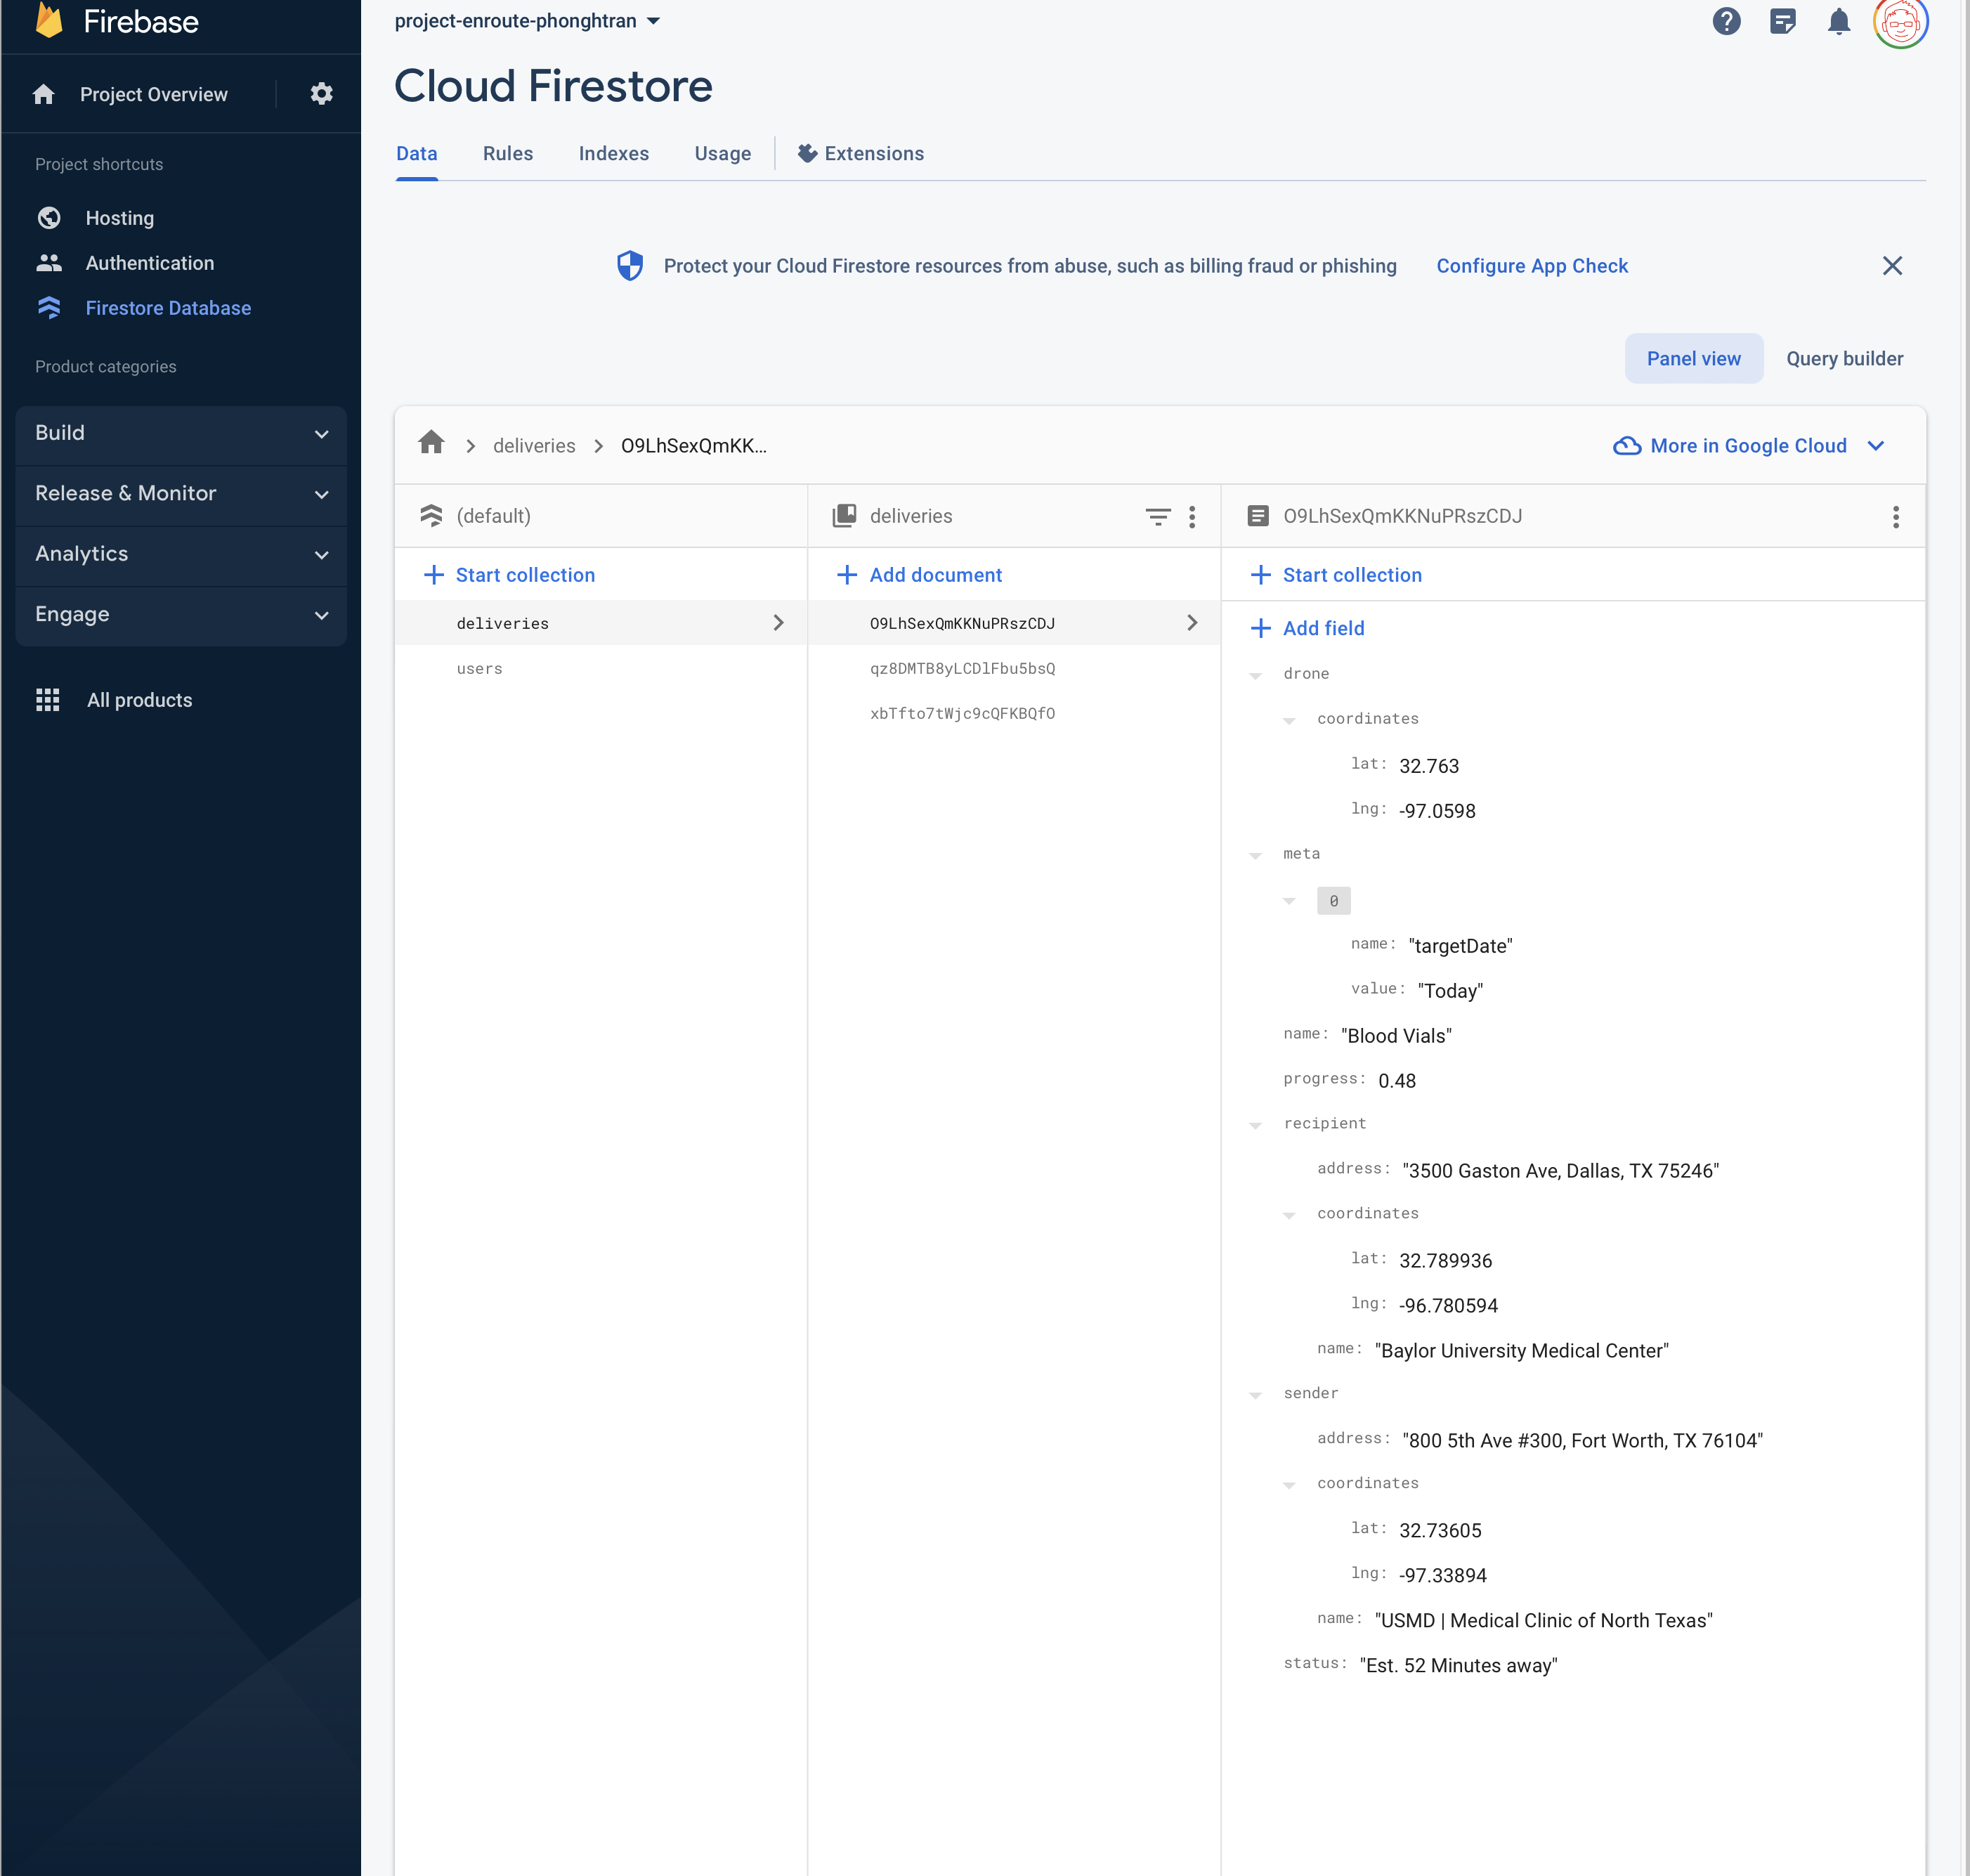Click the Google Cloud icon
Image resolution: width=1970 pixels, height=1876 pixels.
[x=1627, y=446]
